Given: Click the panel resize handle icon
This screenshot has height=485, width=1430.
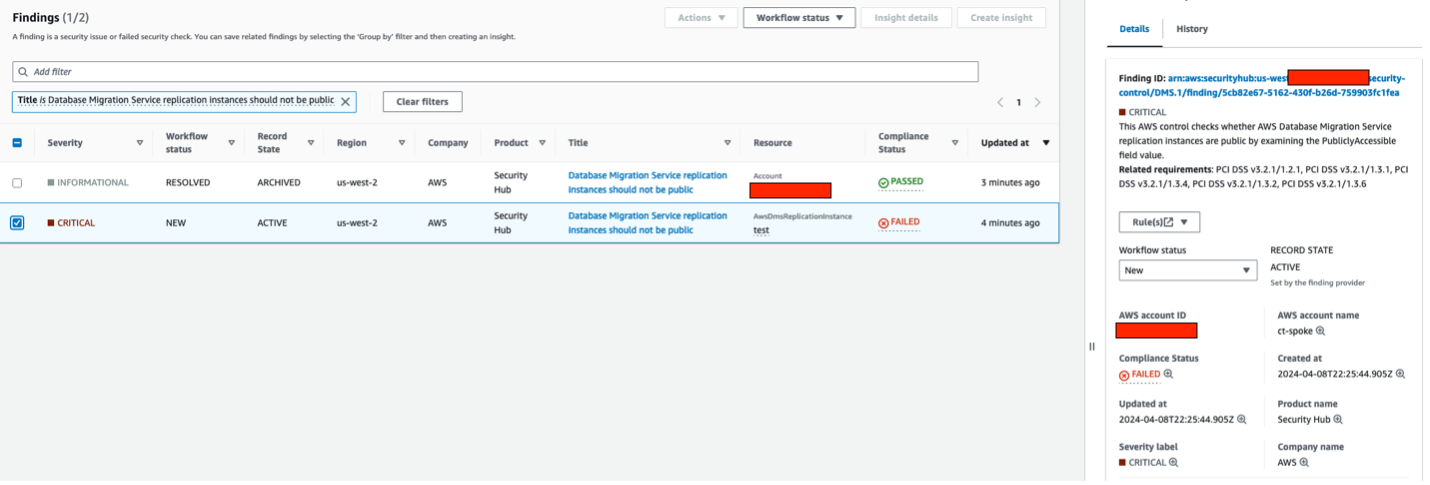Looking at the screenshot, I should coord(1092,347).
